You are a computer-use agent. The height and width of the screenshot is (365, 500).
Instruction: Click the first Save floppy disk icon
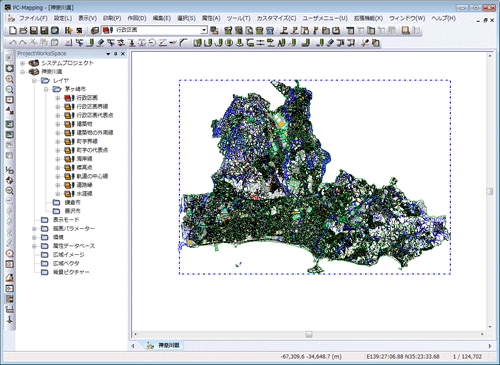[34, 31]
